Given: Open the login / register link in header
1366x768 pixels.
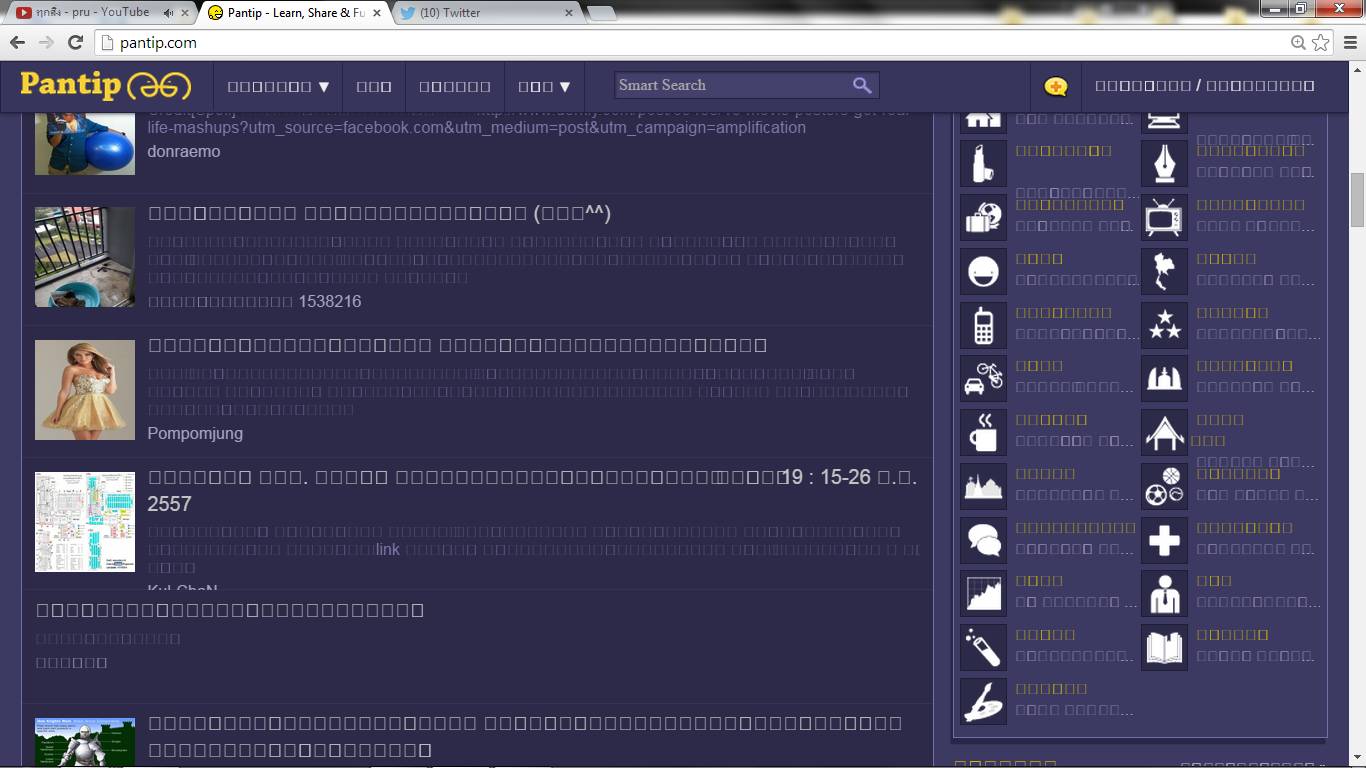Looking at the screenshot, I should (x=1204, y=87).
